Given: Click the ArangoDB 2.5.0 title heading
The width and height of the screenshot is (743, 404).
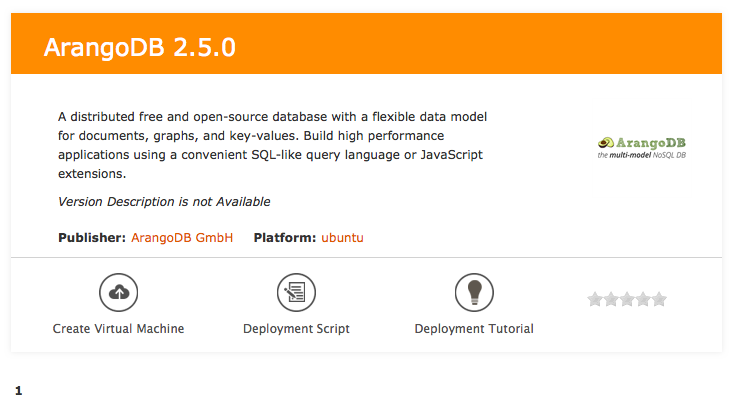Looking at the screenshot, I should point(140,48).
